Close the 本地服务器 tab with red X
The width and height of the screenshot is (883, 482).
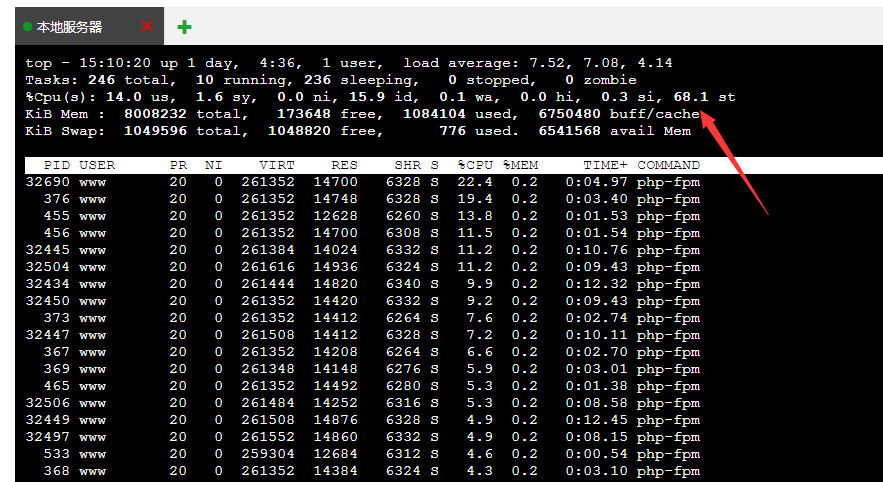coord(147,27)
